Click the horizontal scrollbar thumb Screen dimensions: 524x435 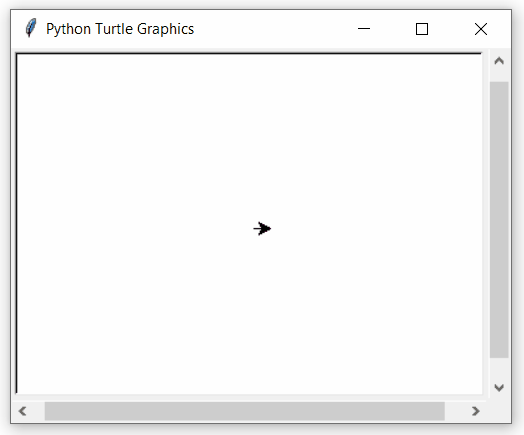[245, 411]
